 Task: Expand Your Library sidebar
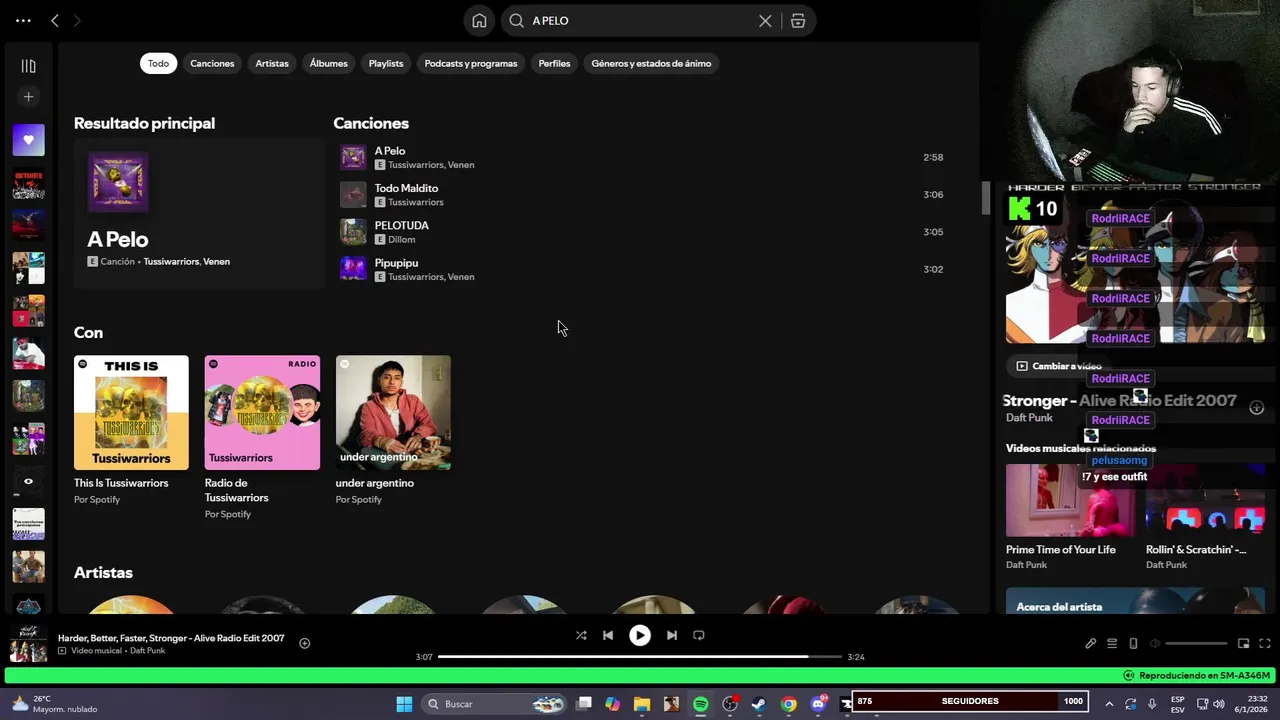coord(28,66)
